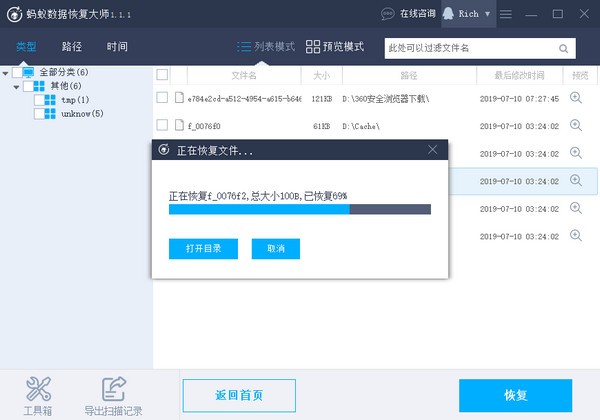Click the computer icon beside 全部分类
The width and height of the screenshot is (600, 420).
pyautogui.click(x=28, y=72)
